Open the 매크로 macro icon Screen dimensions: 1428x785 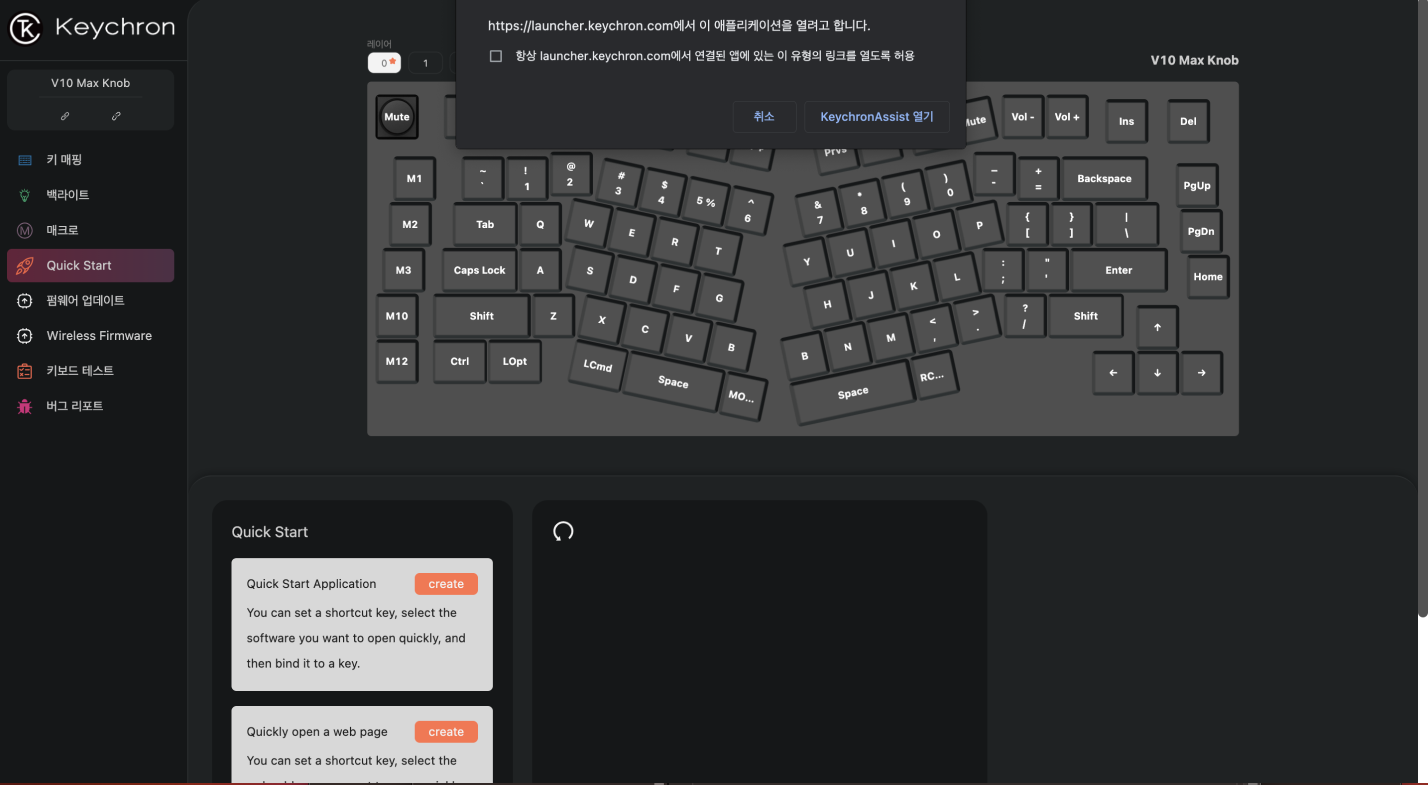(25, 230)
